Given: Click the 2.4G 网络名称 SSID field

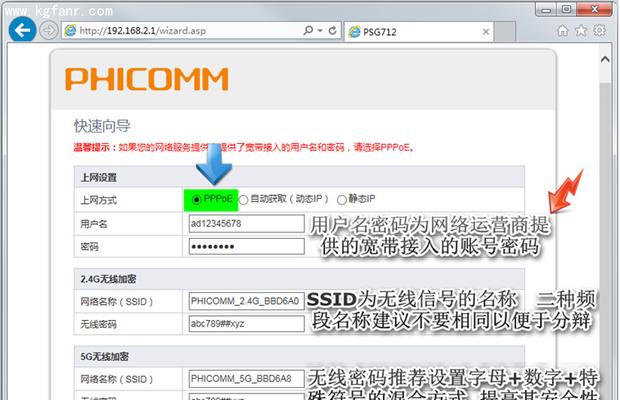Looking at the screenshot, I should point(246,301).
